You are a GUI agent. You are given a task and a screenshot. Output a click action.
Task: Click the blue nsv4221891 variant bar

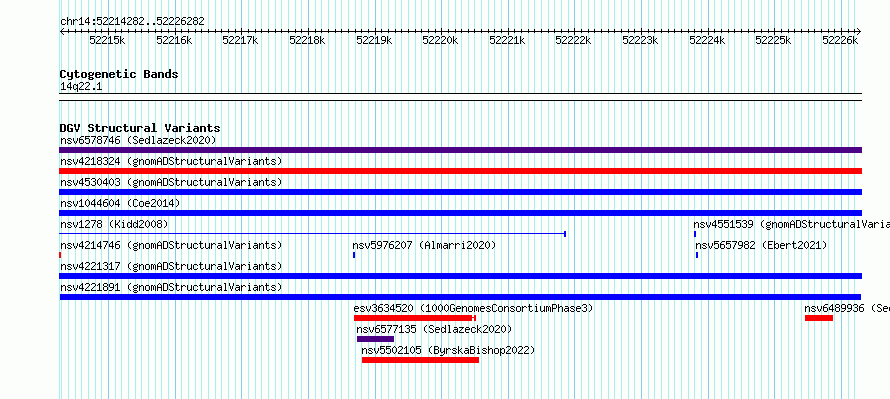(x=460, y=297)
